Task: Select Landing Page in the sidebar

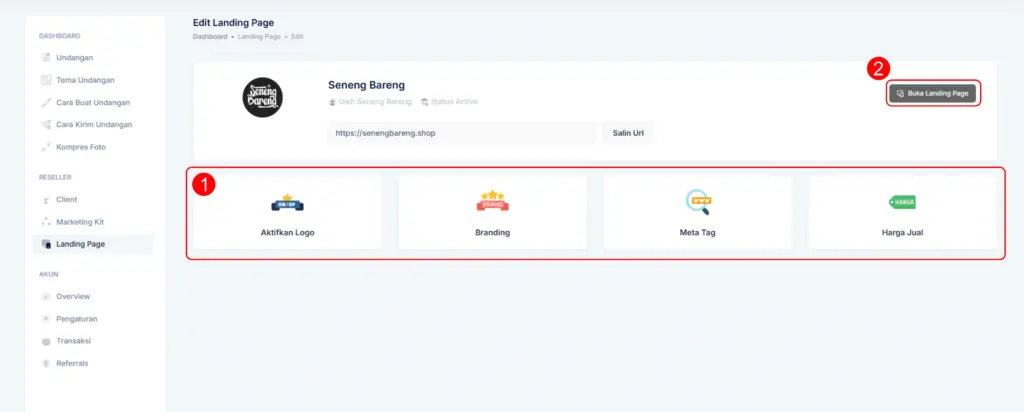Action: 80,244
